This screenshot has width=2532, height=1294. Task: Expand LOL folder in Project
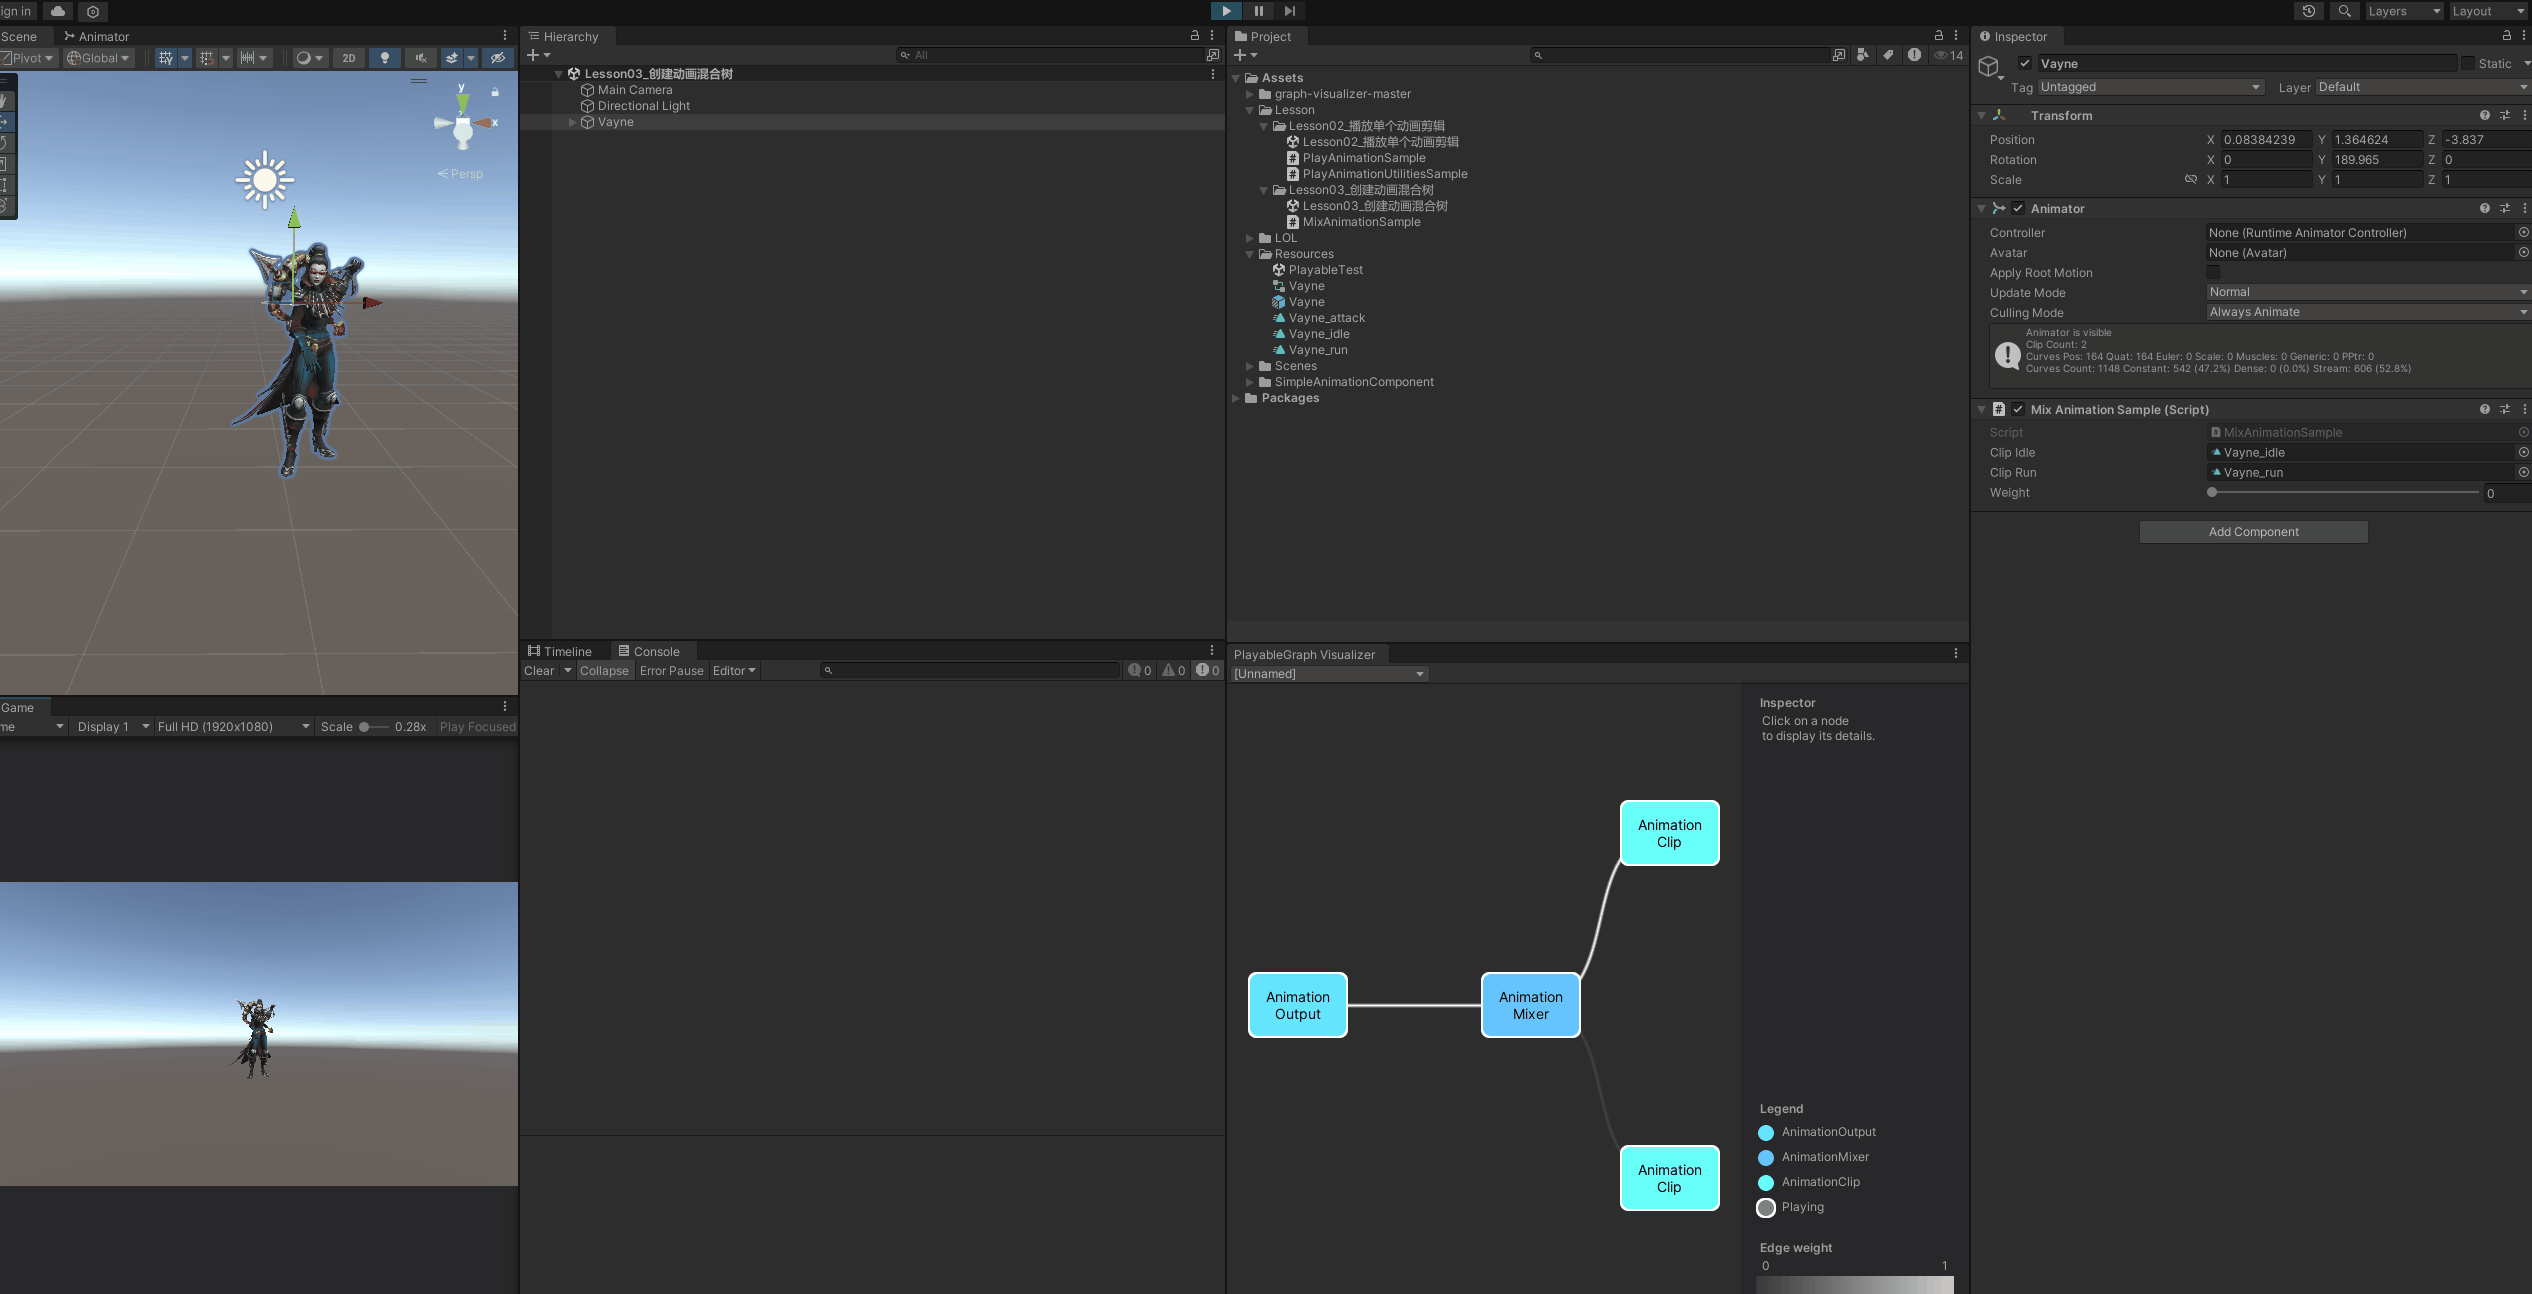click(x=1250, y=238)
